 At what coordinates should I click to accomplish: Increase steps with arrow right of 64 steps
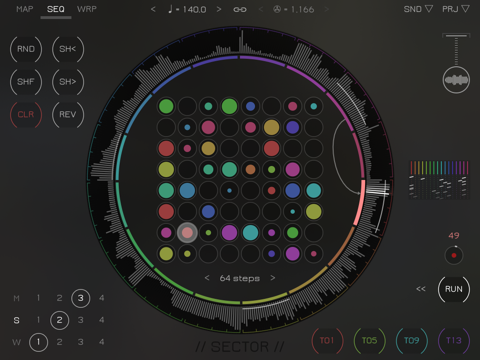273,278
